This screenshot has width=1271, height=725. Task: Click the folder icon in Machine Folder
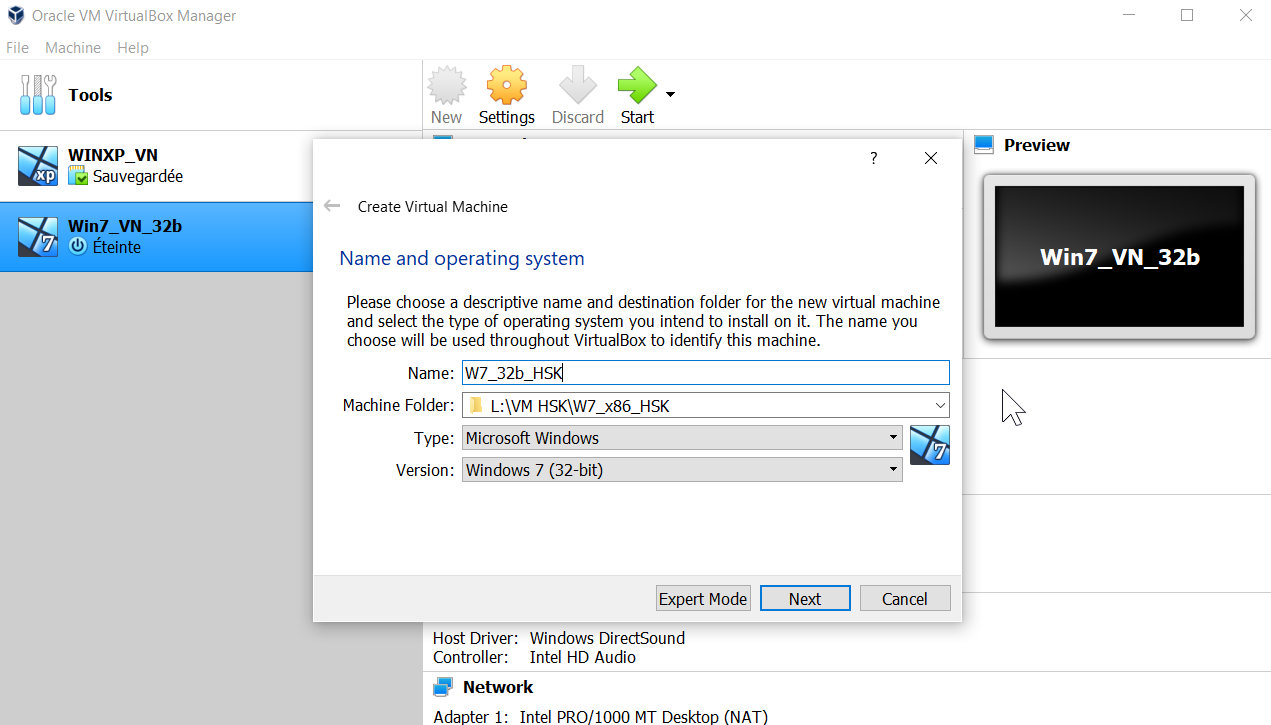476,406
